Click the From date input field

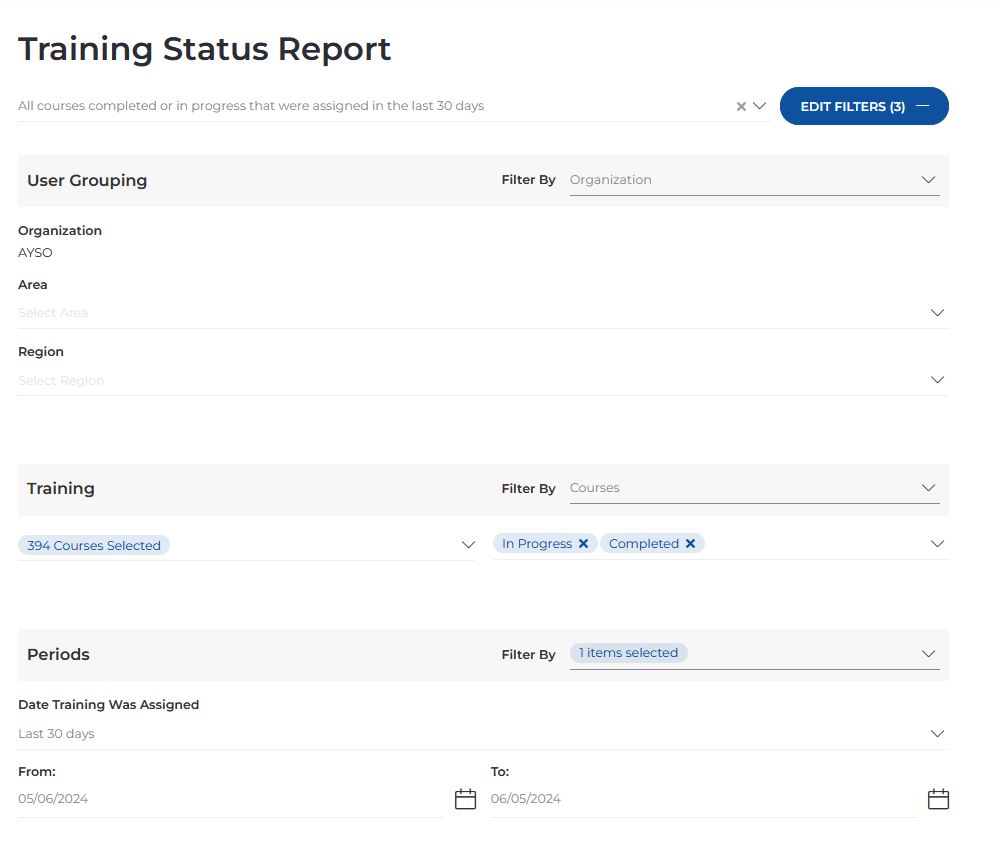pos(230,799)
